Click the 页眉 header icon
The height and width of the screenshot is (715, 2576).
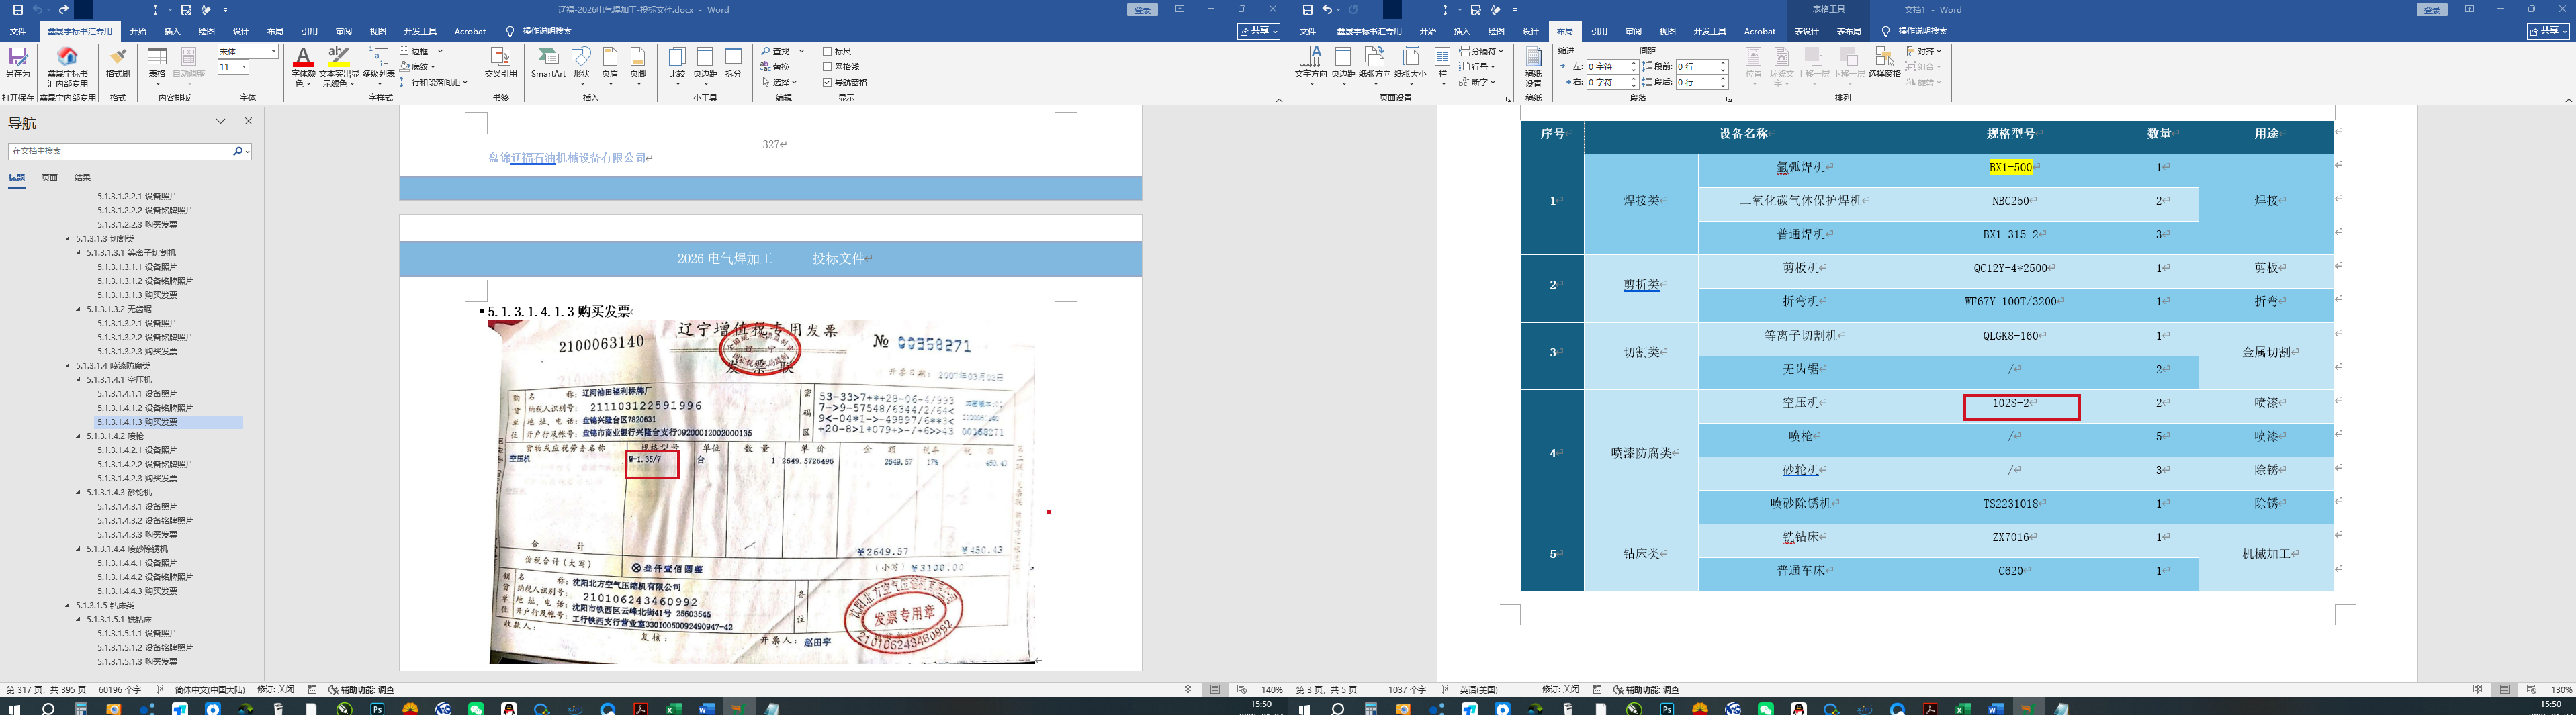pos(610,57)
